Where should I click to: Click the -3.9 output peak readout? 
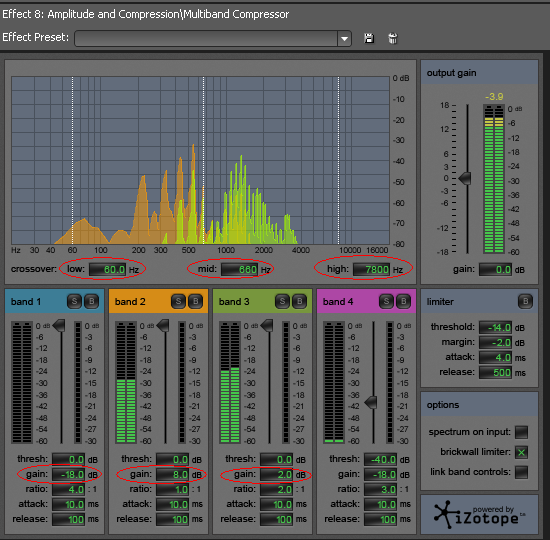click(494, 96)
